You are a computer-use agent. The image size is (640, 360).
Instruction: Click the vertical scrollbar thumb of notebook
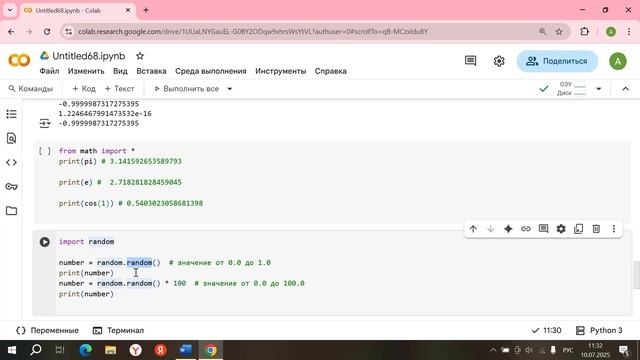[636, 275]
